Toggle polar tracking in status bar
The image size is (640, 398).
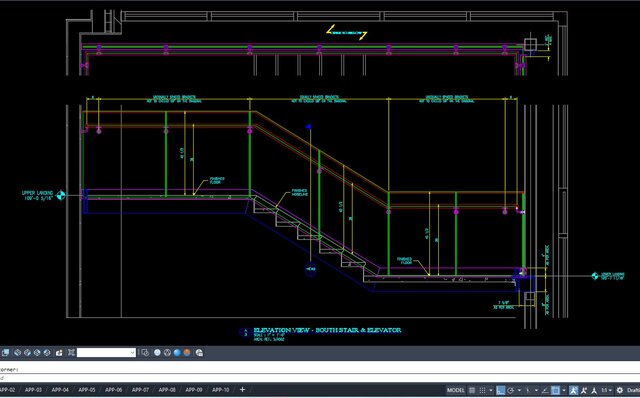[x=510, y=390]
